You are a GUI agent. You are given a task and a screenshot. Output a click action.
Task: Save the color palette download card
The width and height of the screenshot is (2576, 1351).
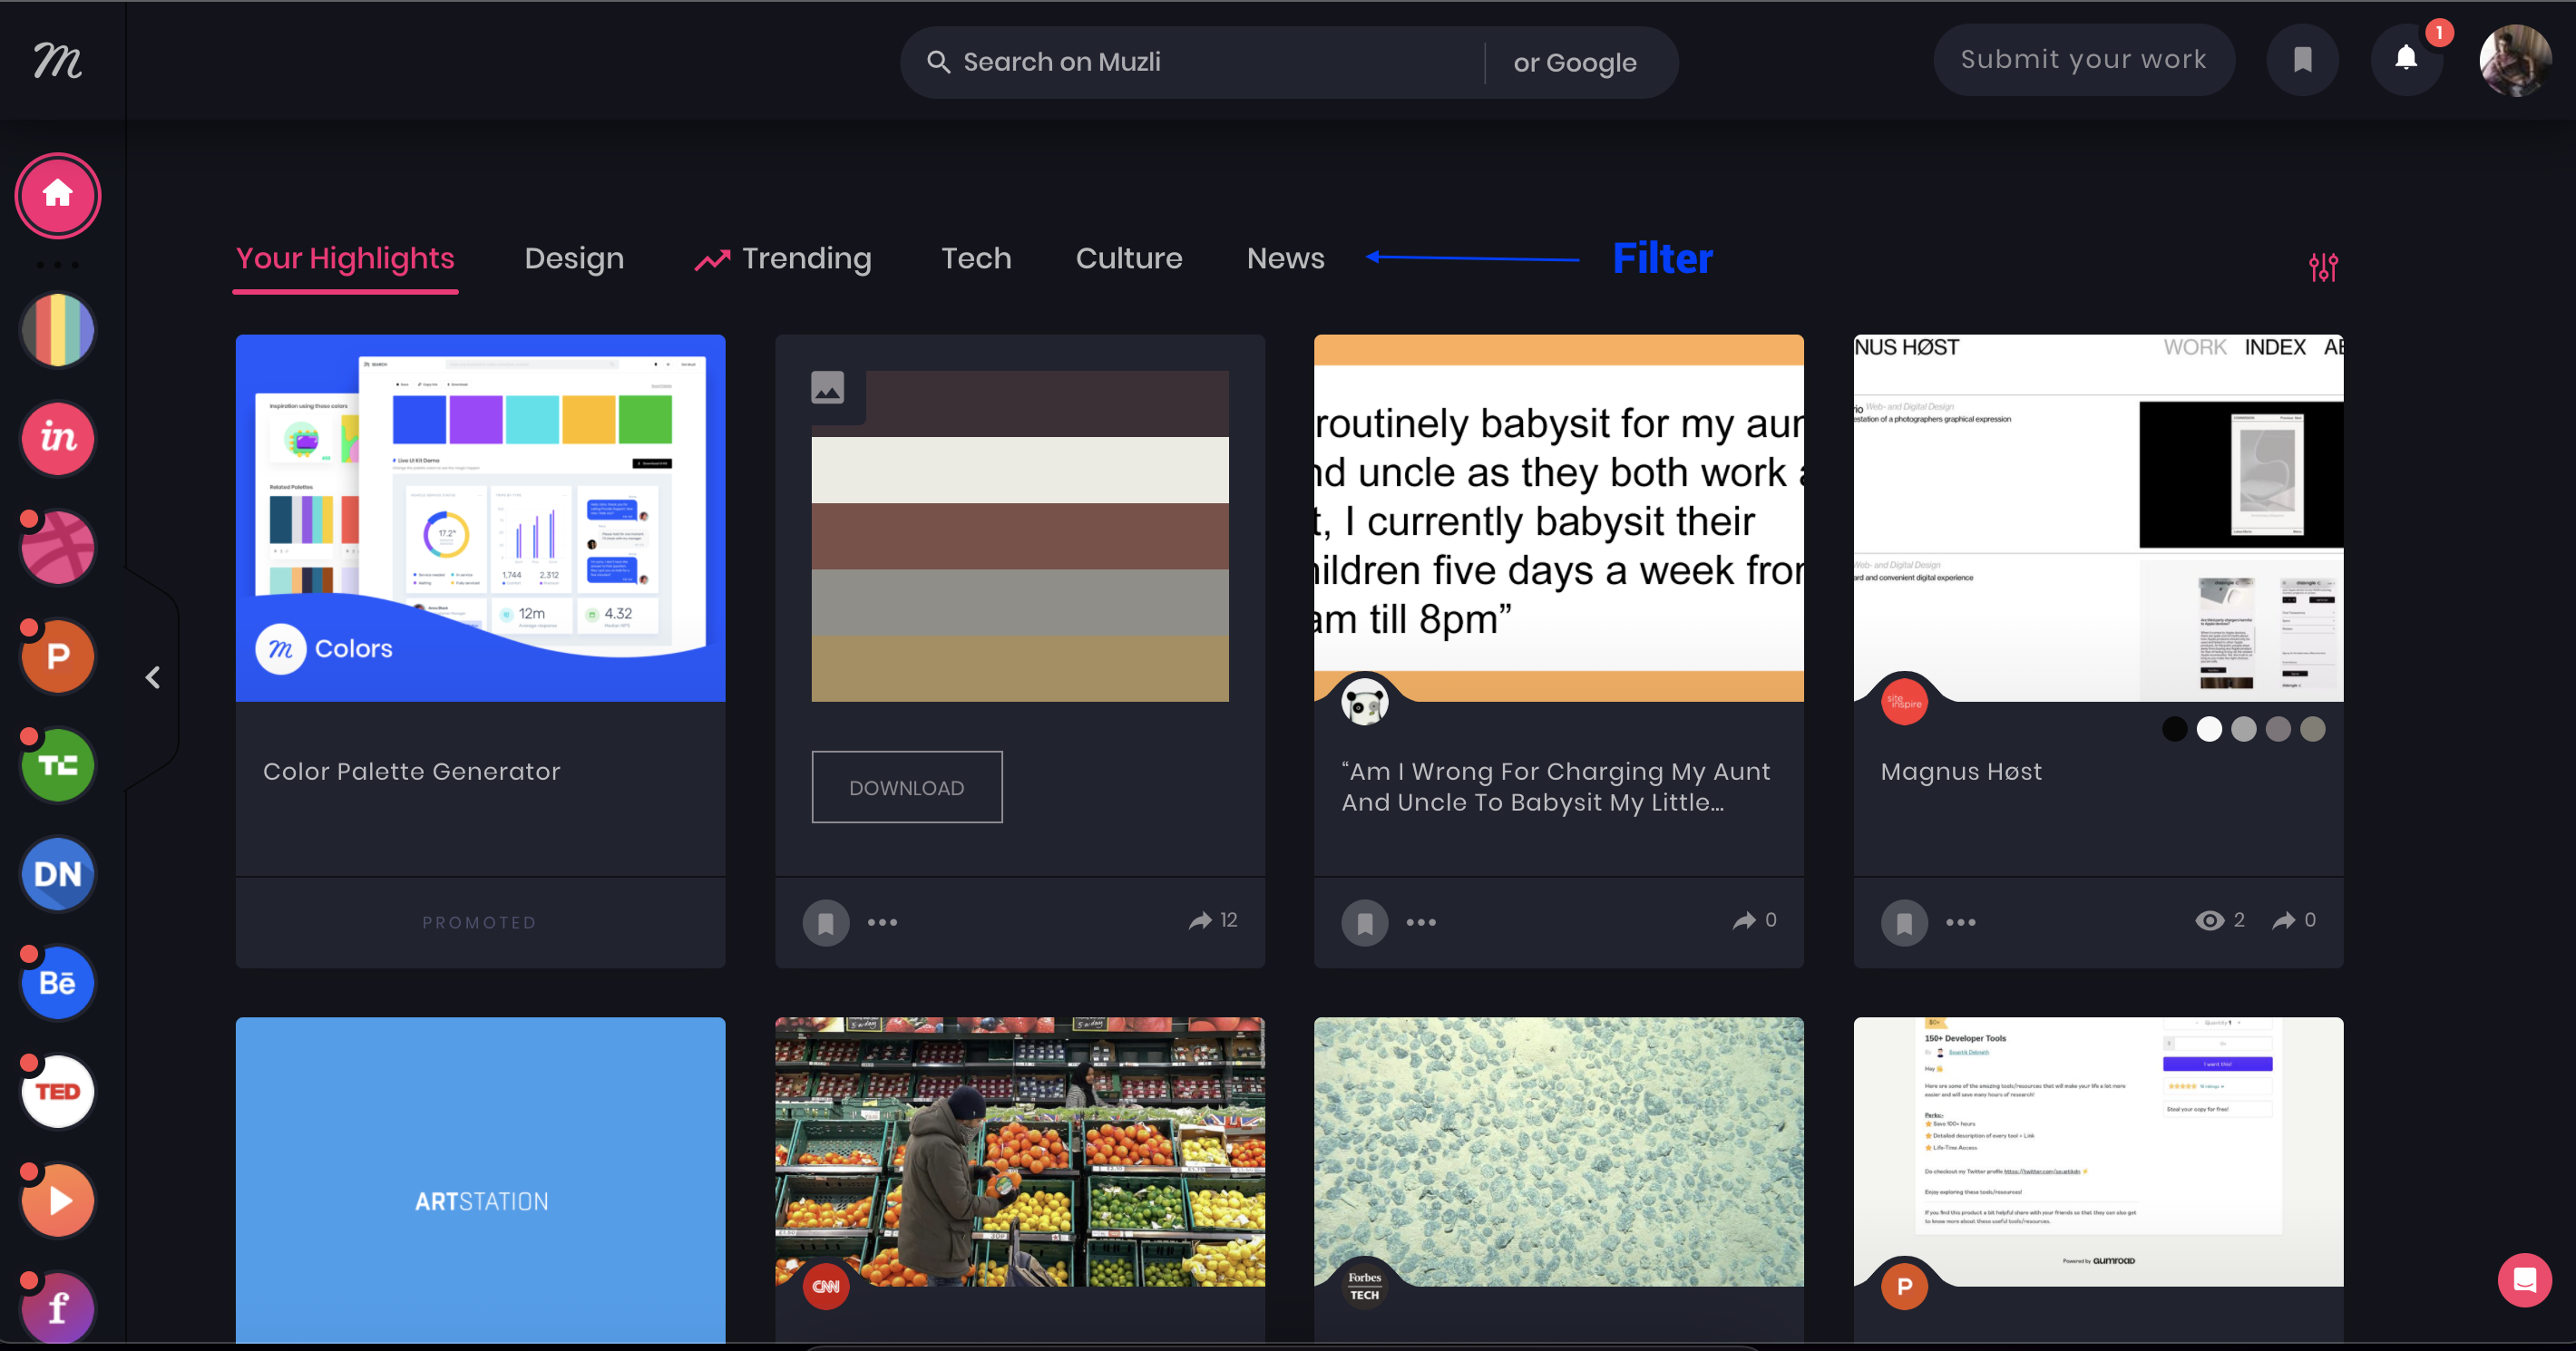pos(826,922)
